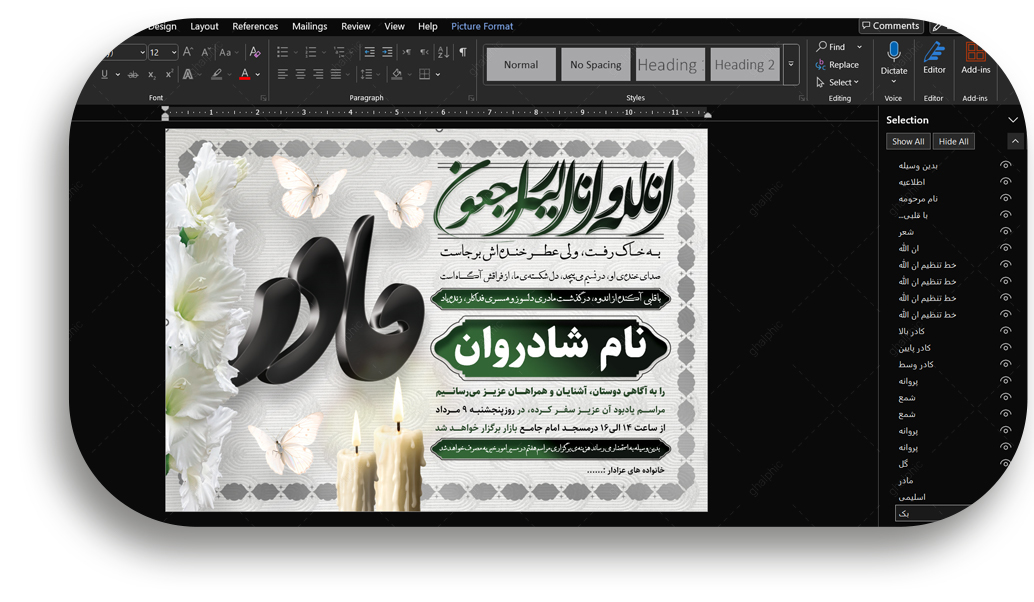Open the font size dropdown showing 12
The image size is (1034, 602).
[x=174, y=52]
